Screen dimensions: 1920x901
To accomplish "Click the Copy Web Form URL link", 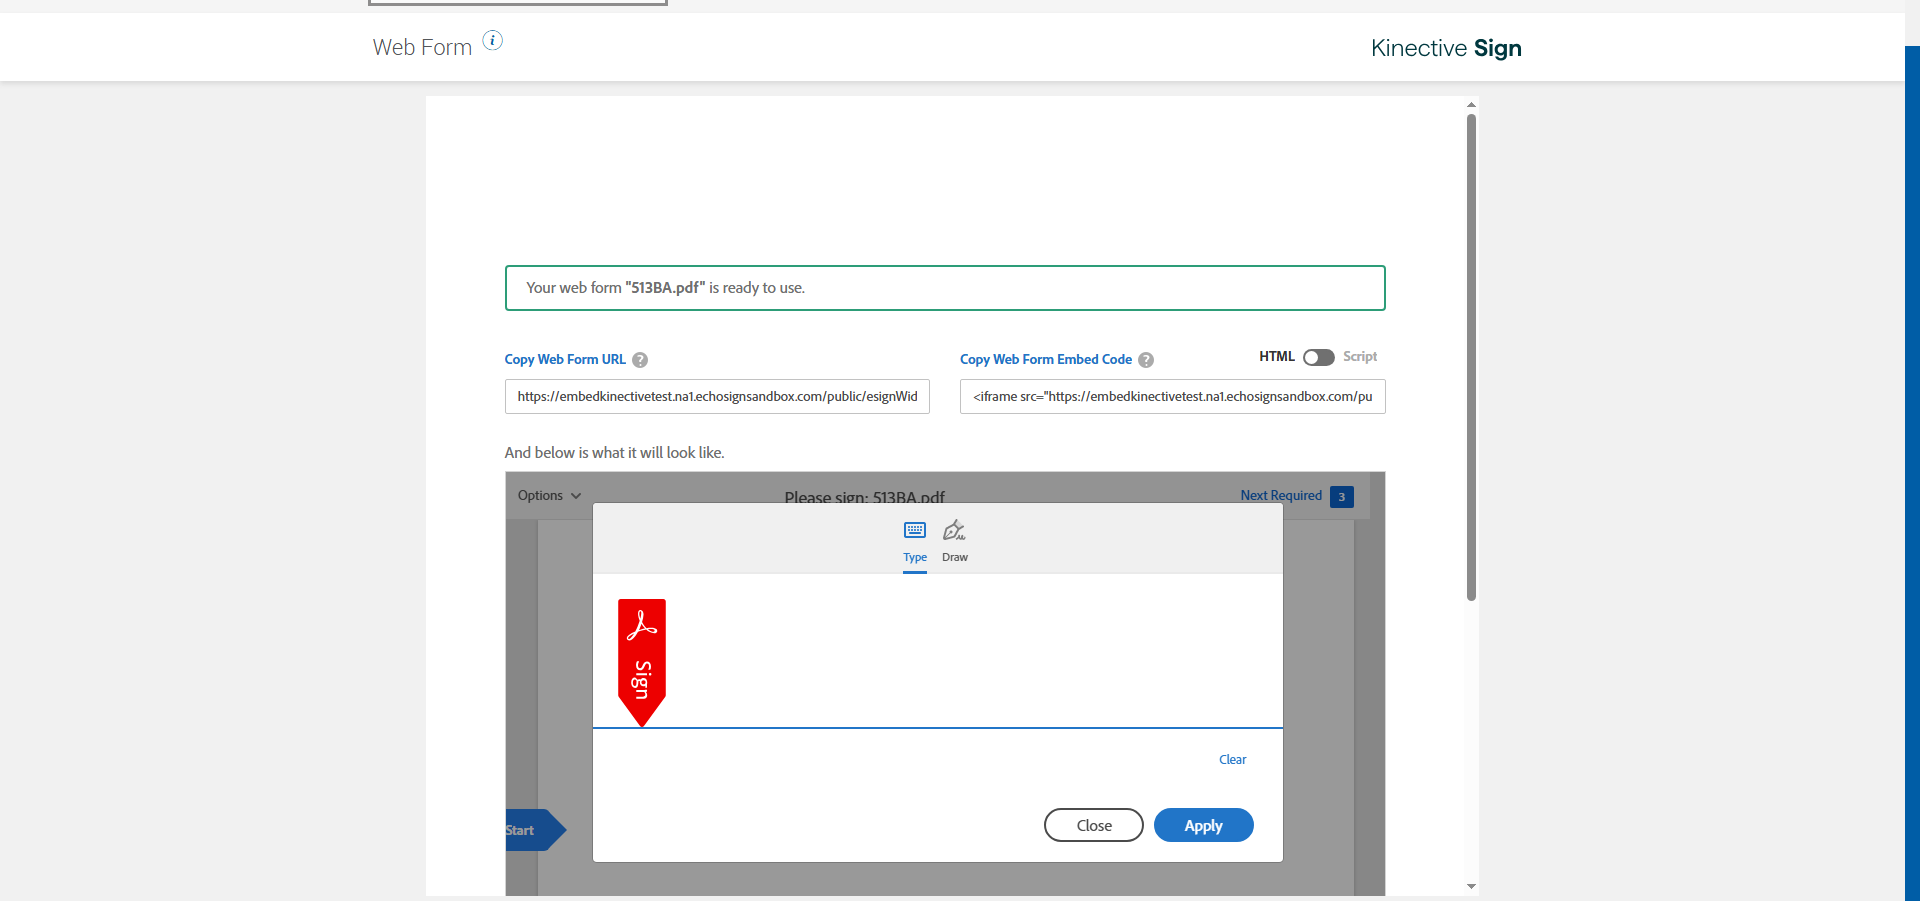I will 565,360.
